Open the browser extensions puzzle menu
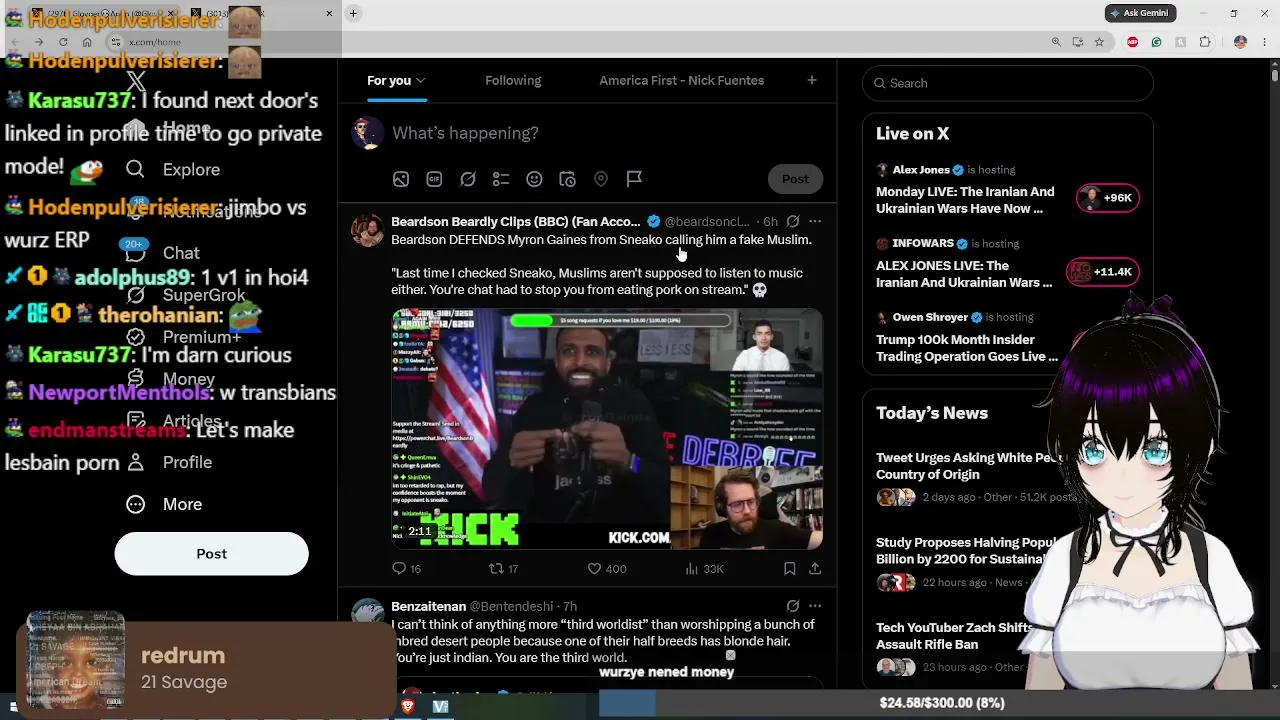This screenshot has height=720, width=1280. pyautogui.click(x=1205, y=42)
